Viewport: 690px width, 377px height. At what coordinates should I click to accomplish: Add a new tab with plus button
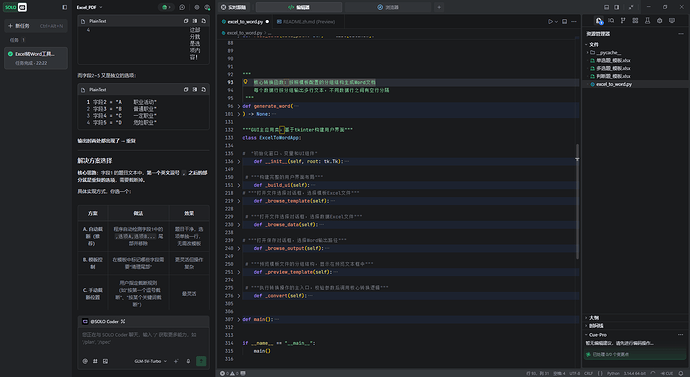click(439, 7)
